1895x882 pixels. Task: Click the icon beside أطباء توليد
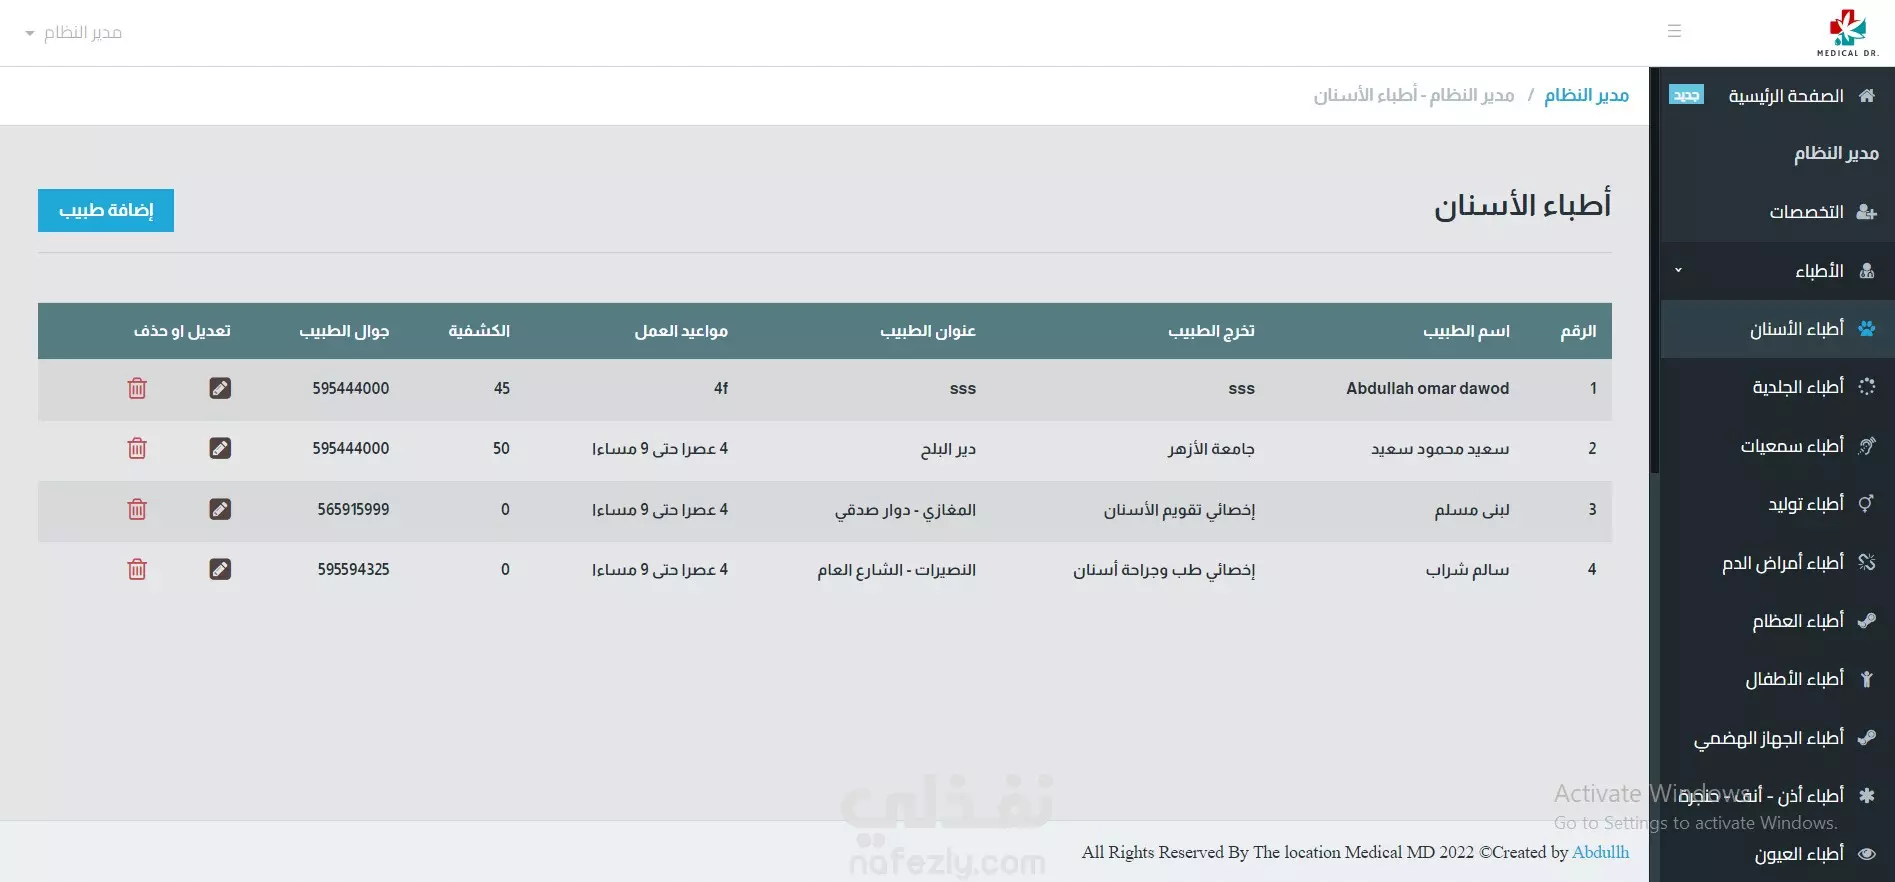pyautogui.click(x=1866, y=503)
